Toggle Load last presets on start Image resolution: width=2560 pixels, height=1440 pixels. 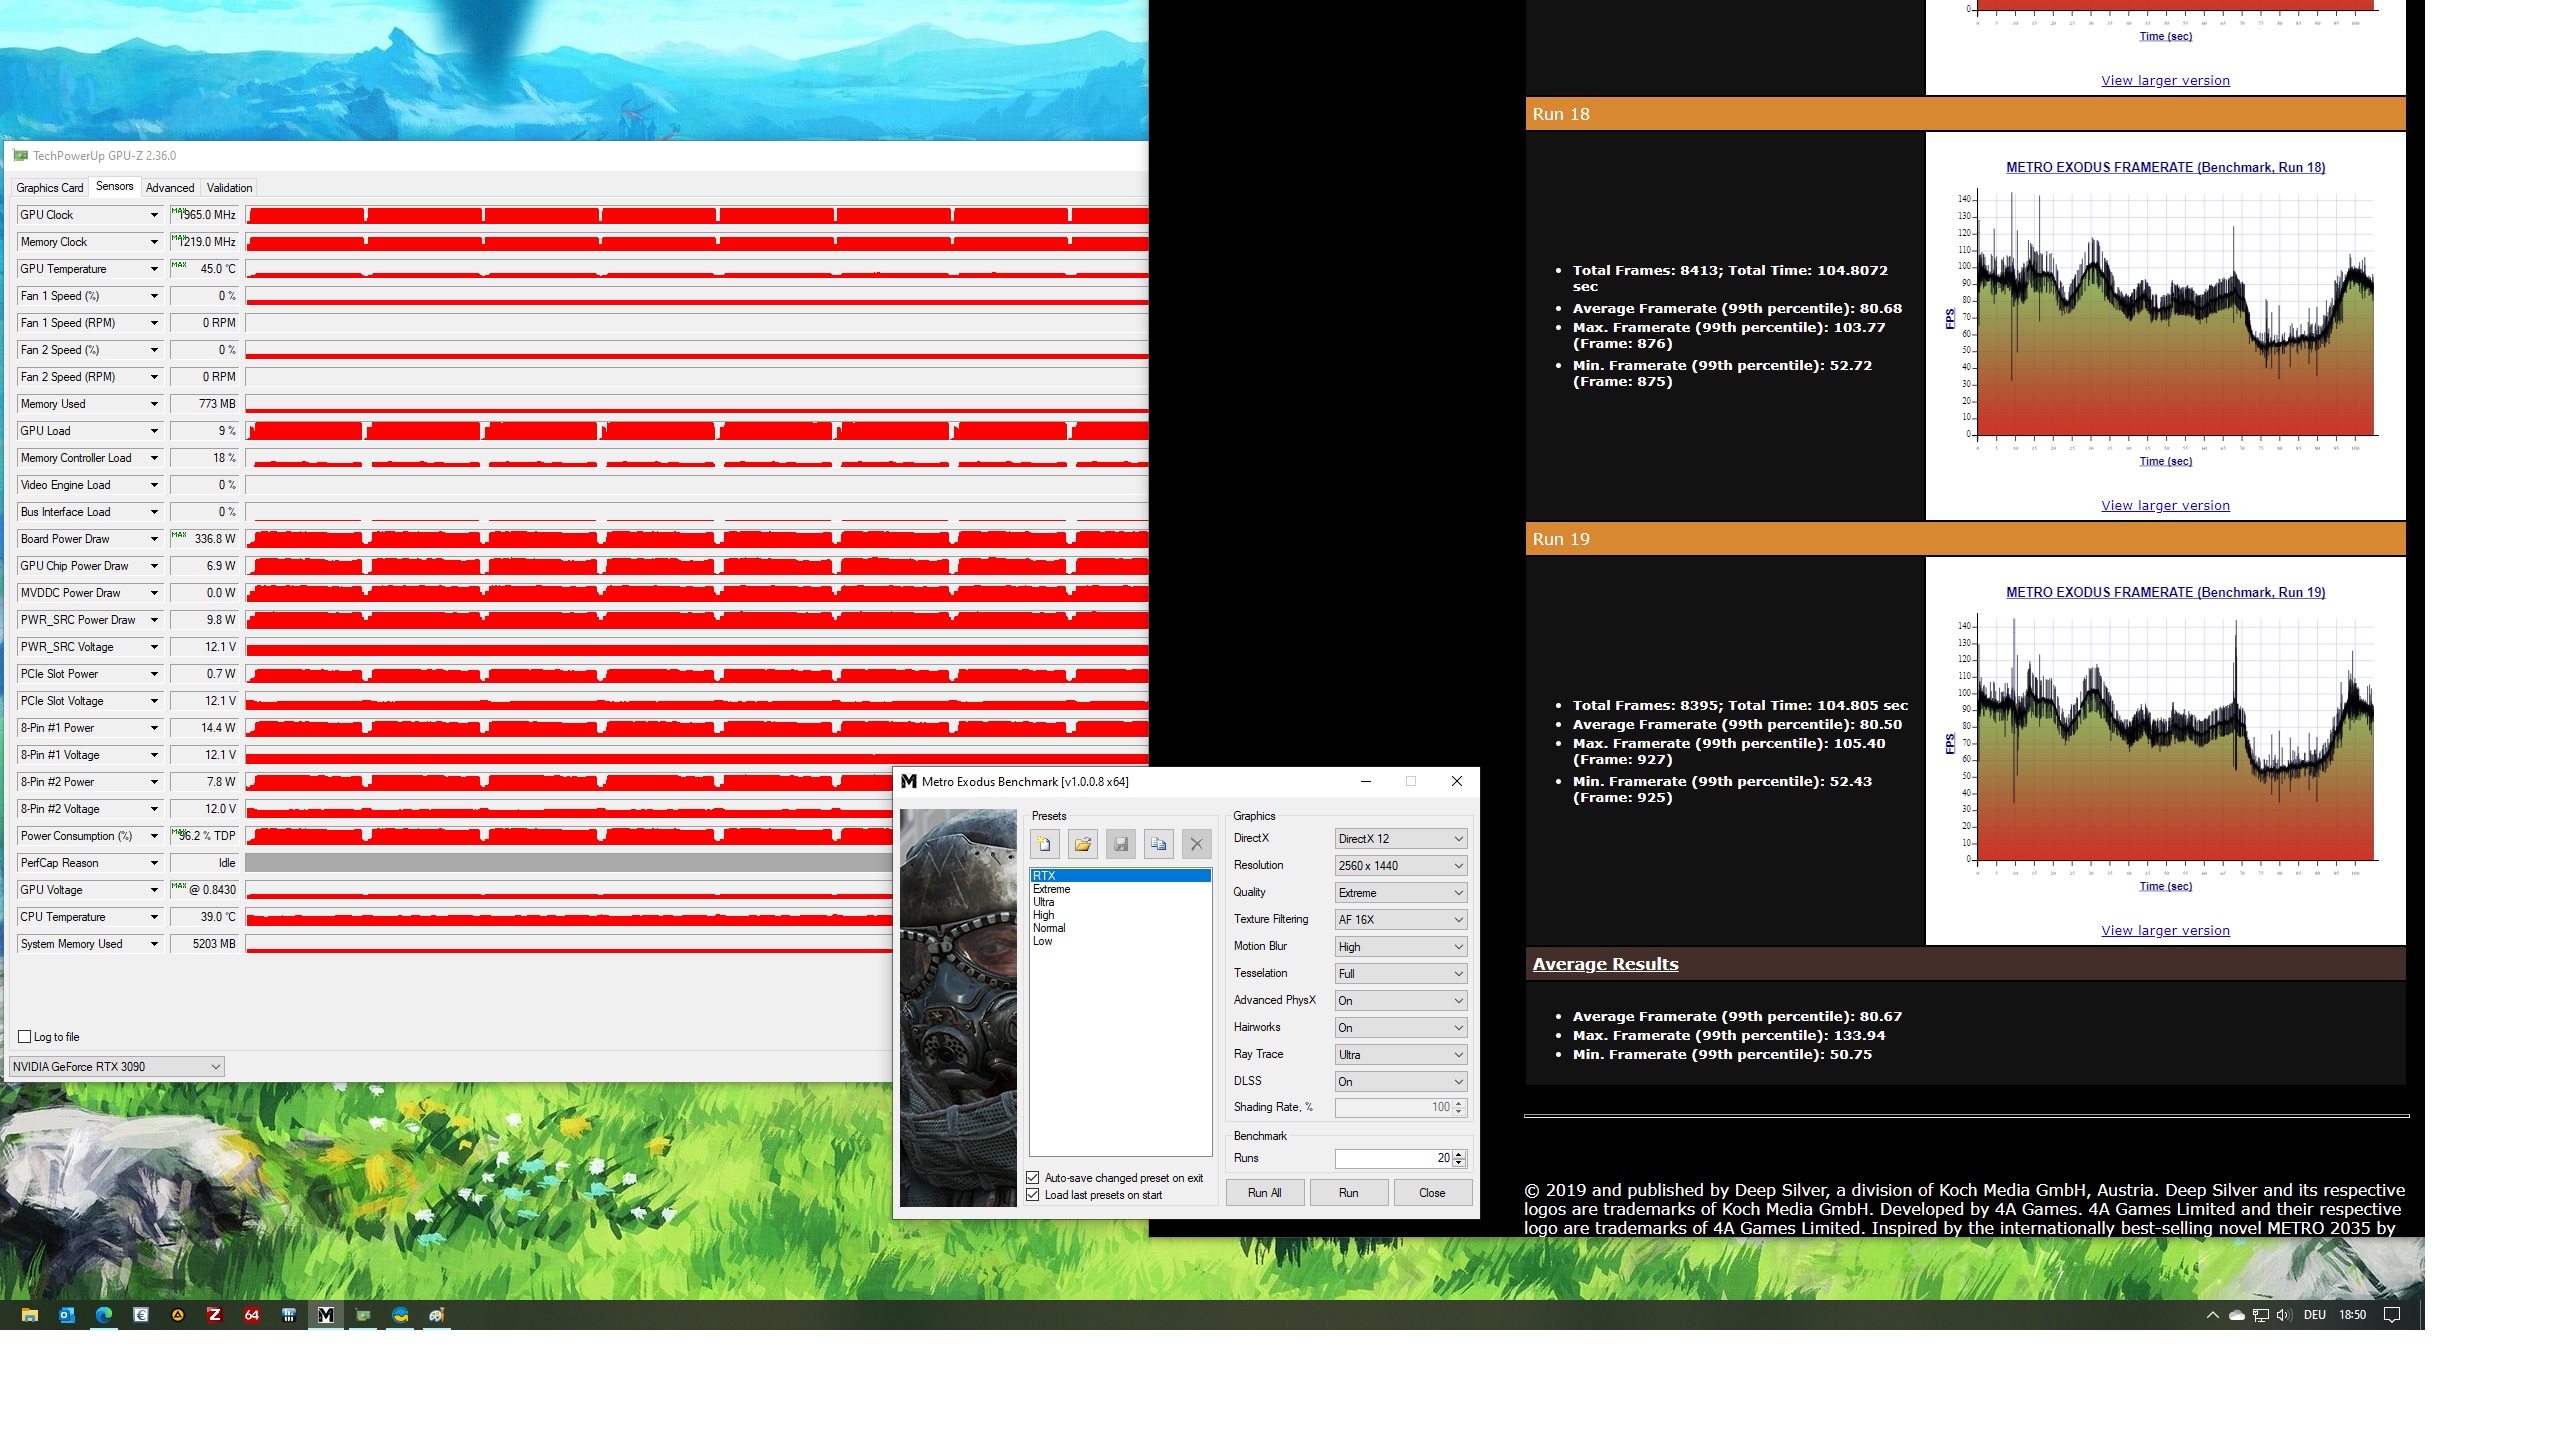tap(1033, 1195)
